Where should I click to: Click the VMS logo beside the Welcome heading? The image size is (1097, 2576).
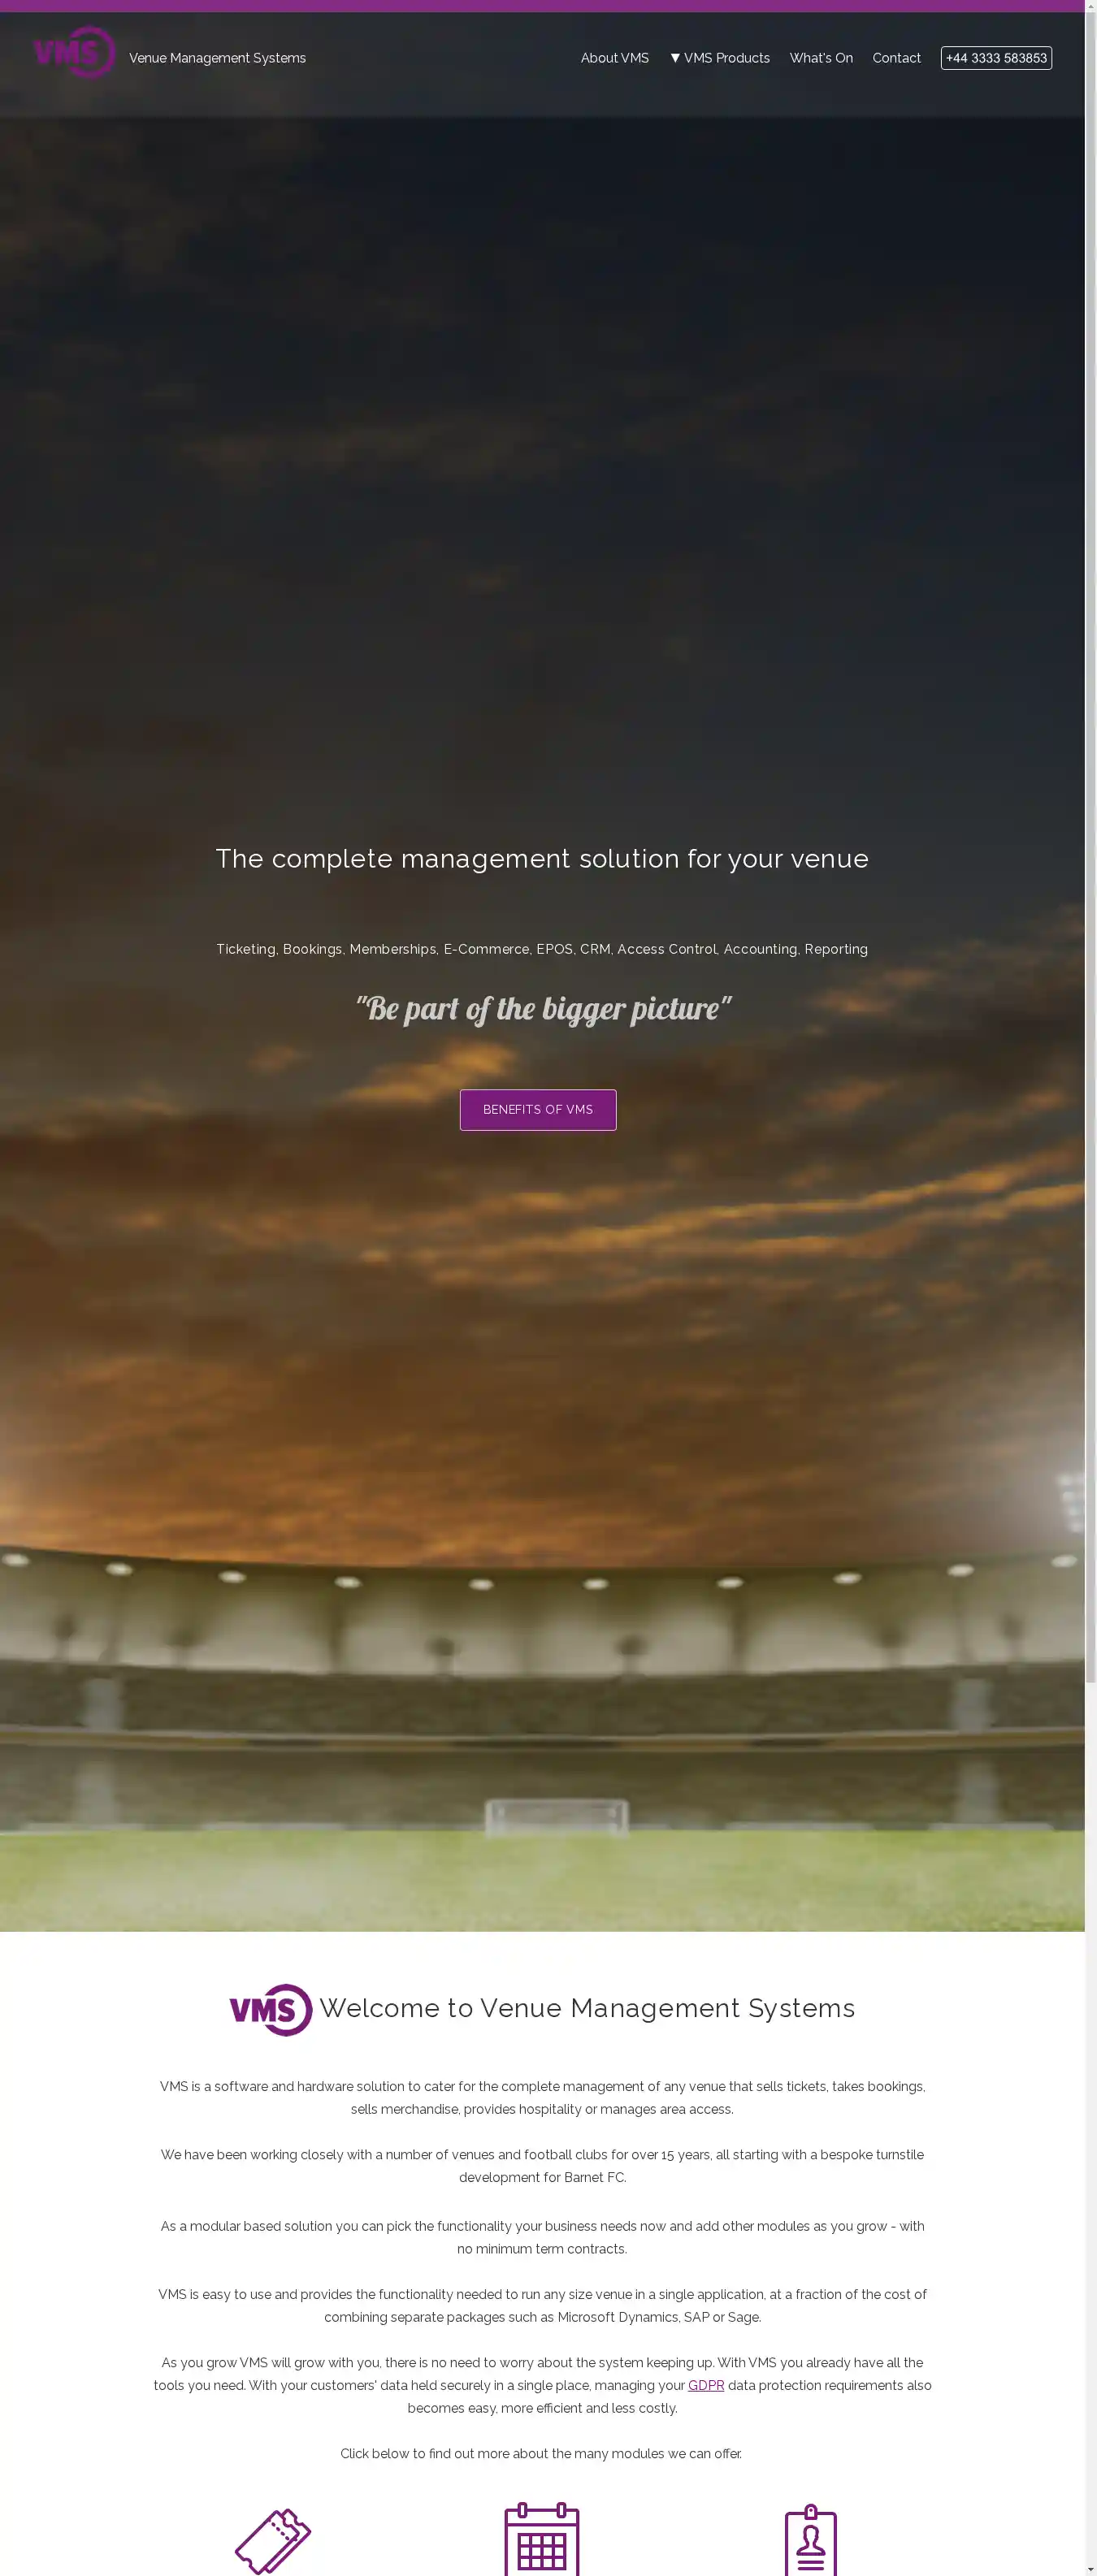point(270,2010)
